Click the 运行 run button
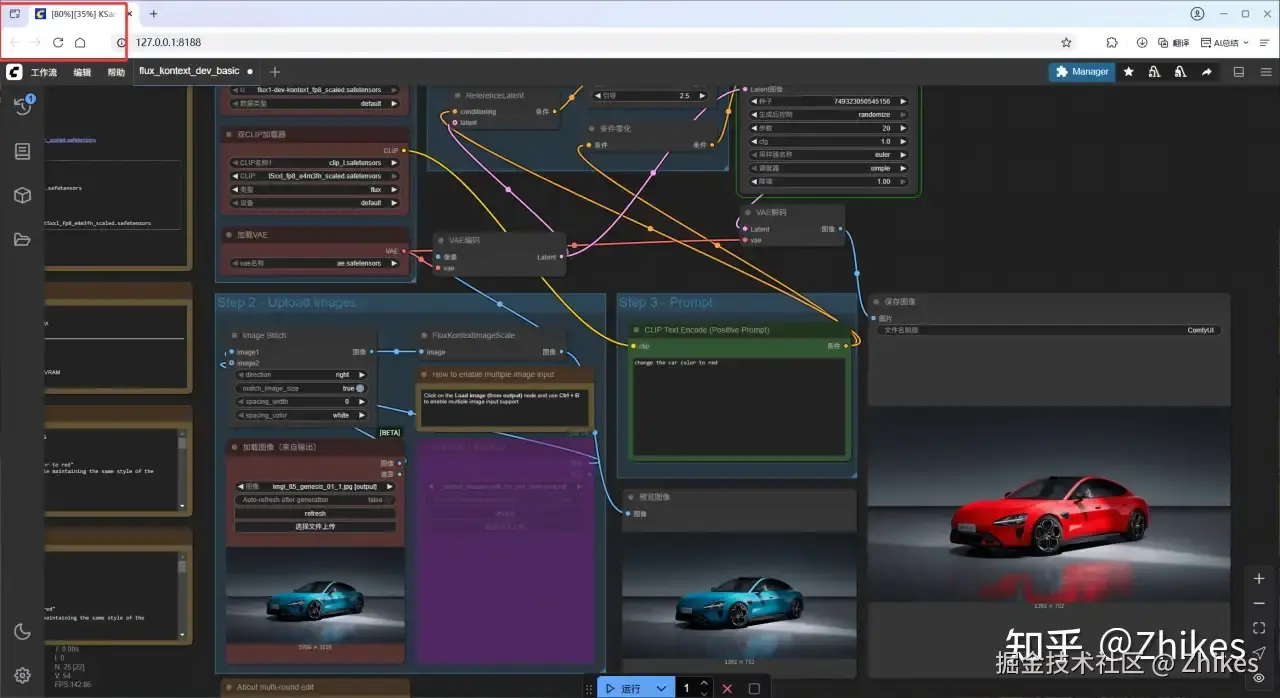Screen dimensions: 1280x698 click(623, 688)
